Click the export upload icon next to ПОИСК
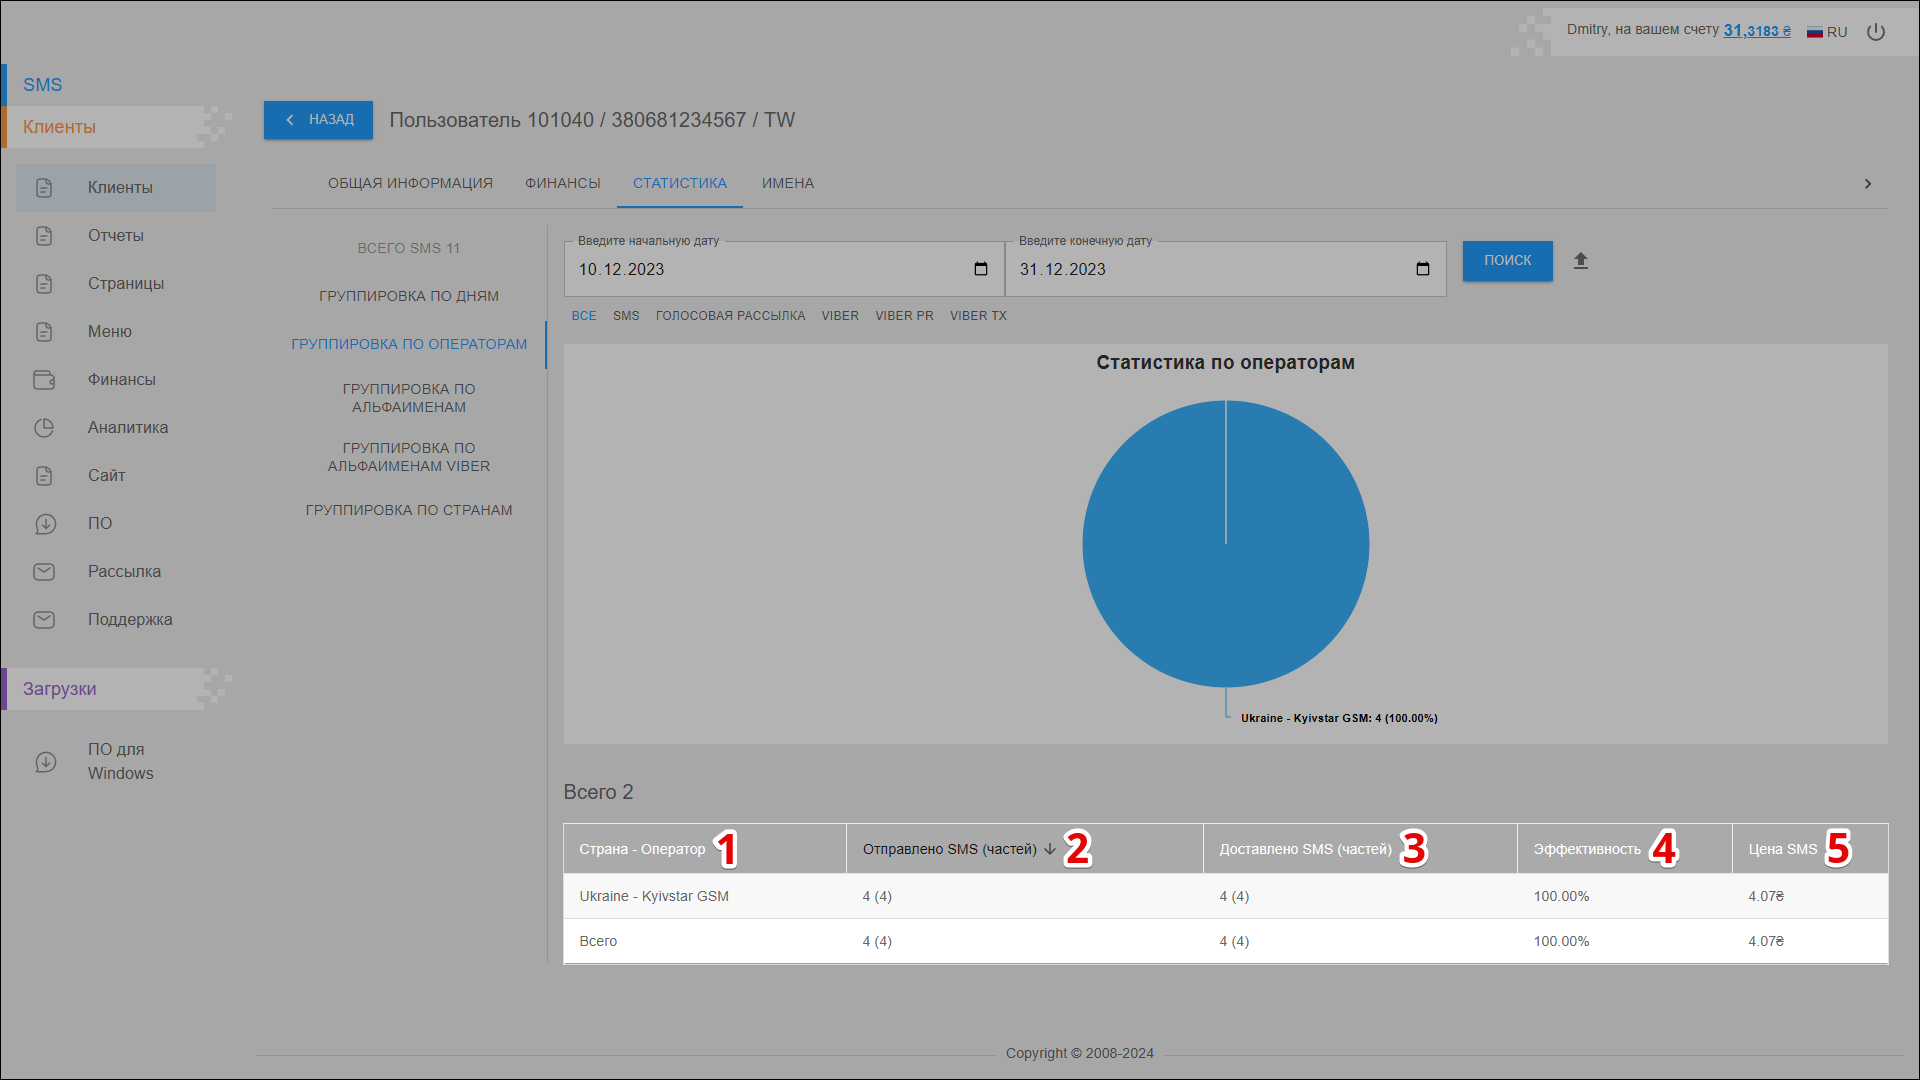The height and width of the screenshot is (1080, 1920). pos(1581,261)
